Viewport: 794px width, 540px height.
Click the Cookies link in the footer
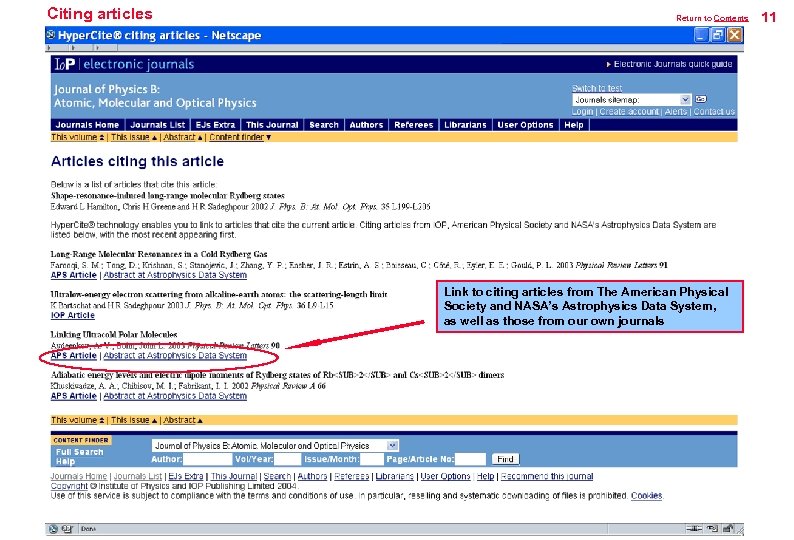point(647,496)
